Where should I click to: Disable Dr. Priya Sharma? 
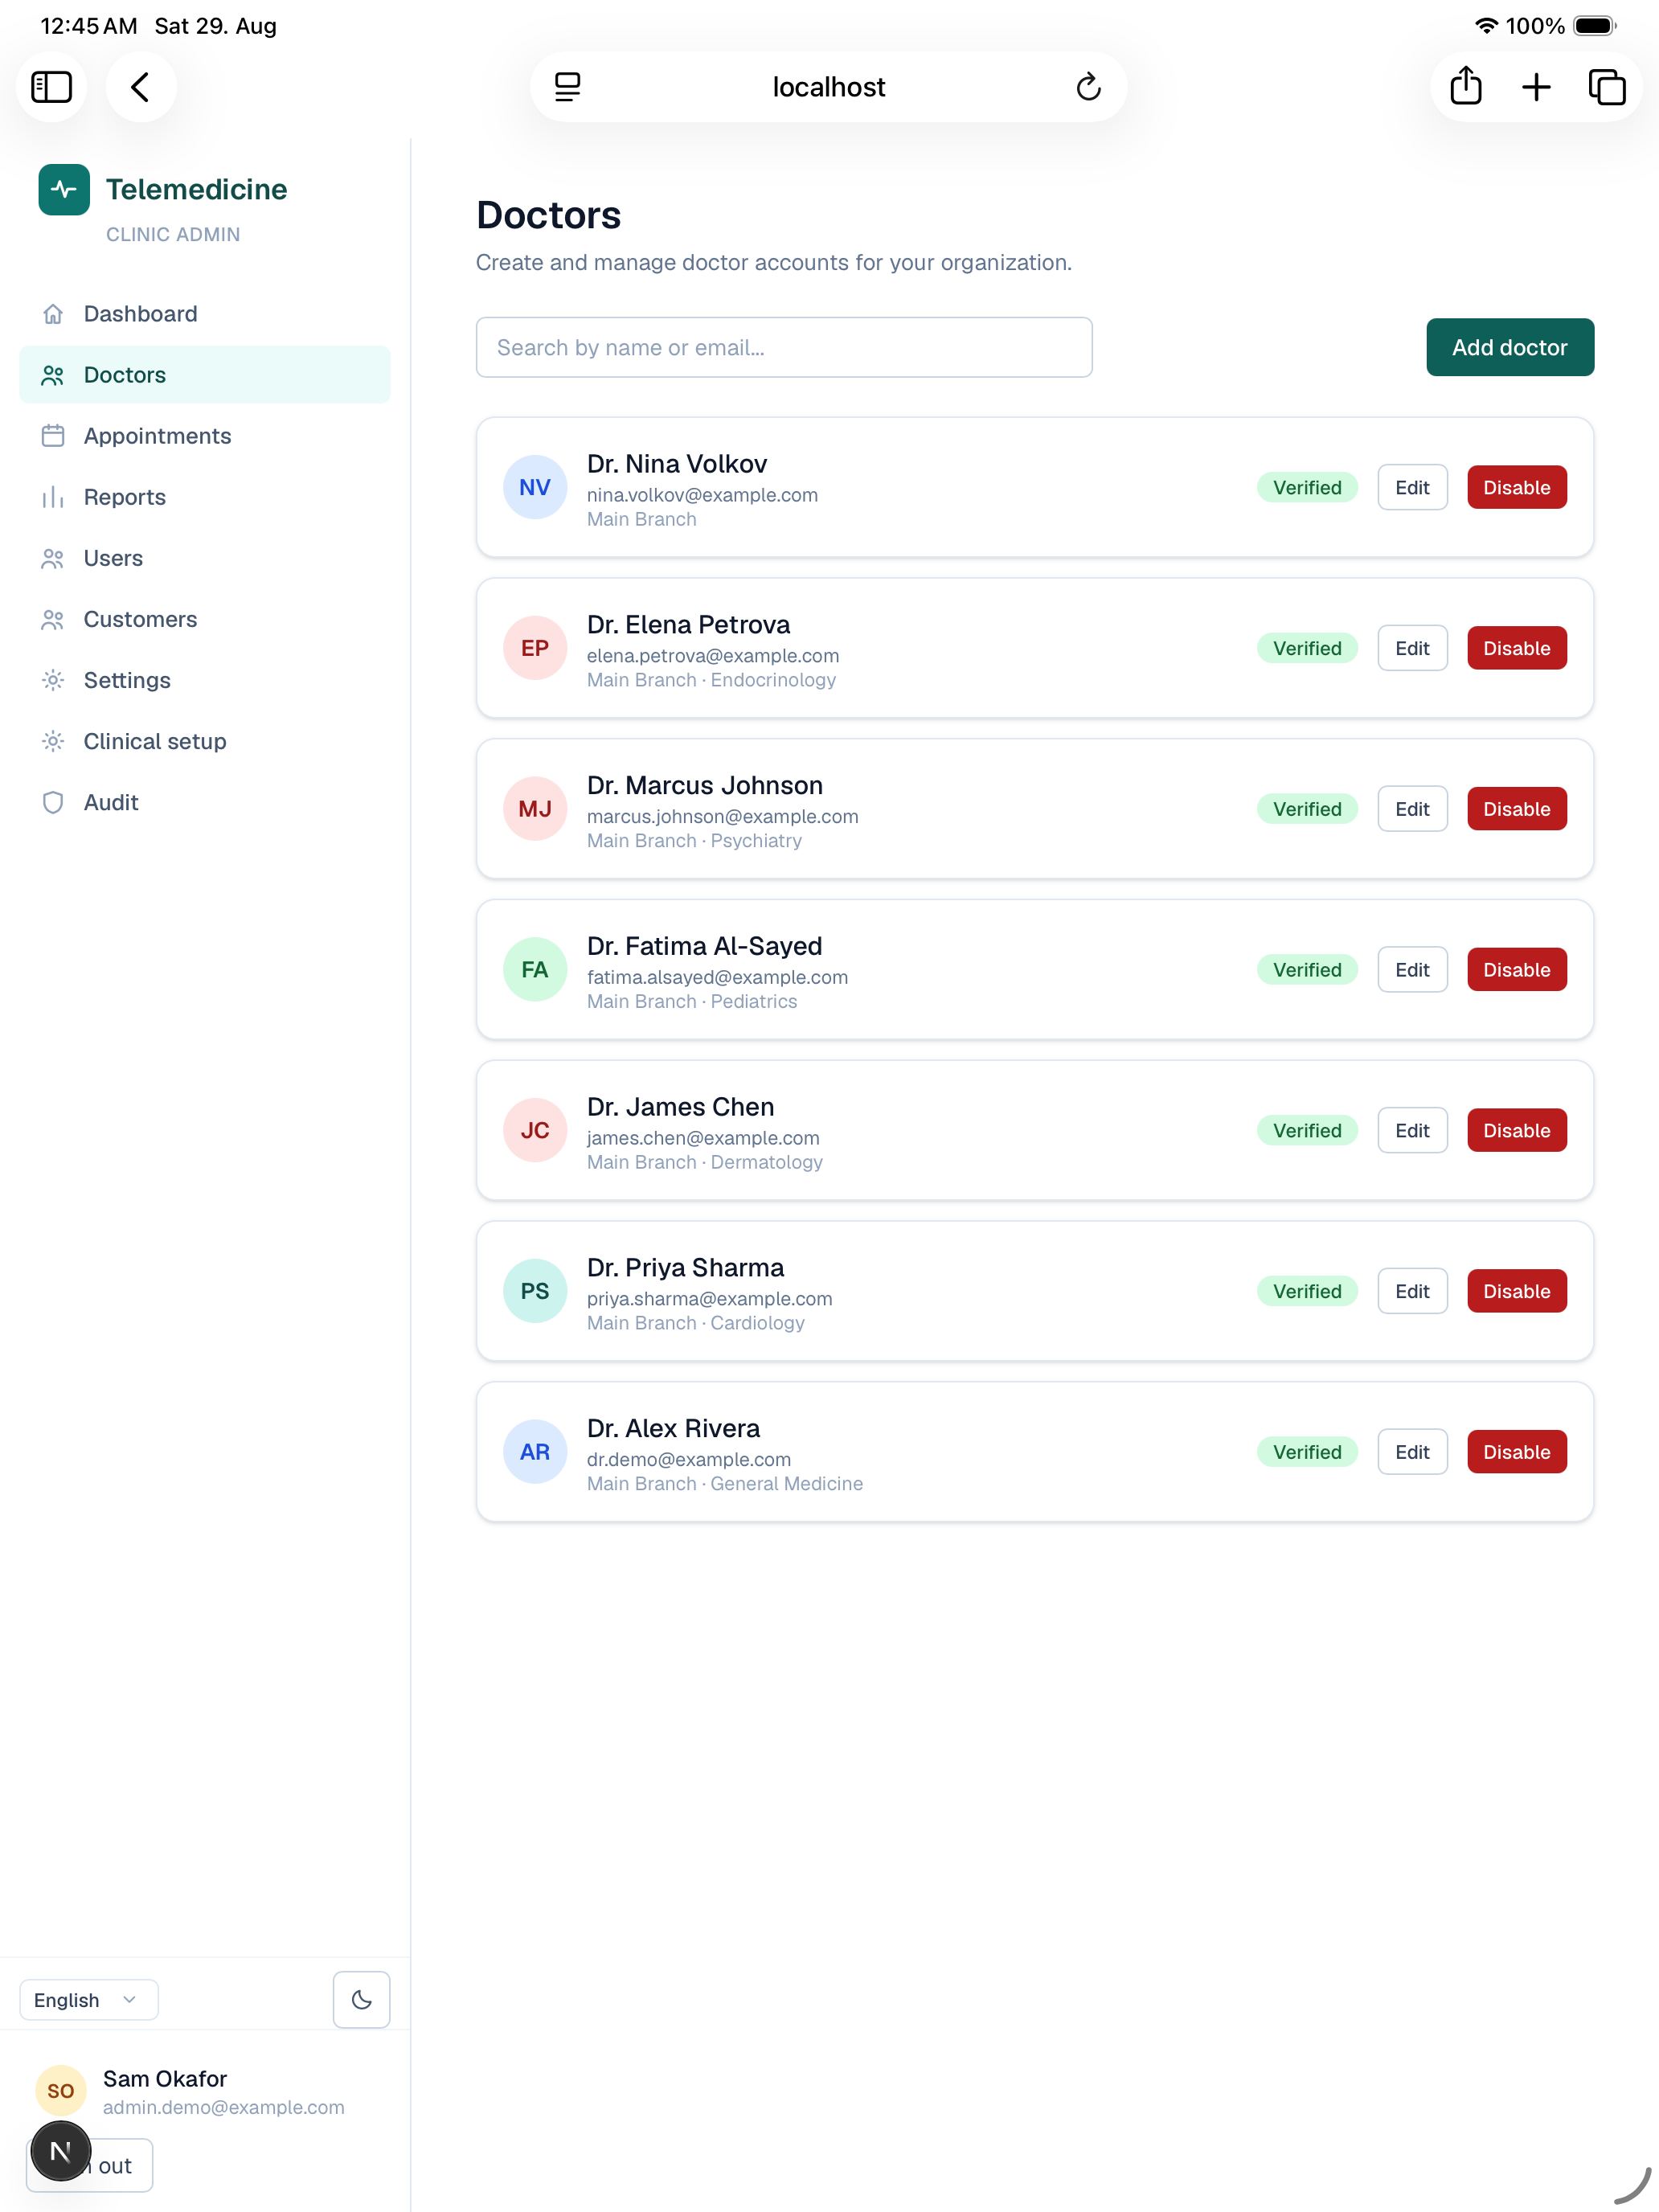point(1516,1291)
